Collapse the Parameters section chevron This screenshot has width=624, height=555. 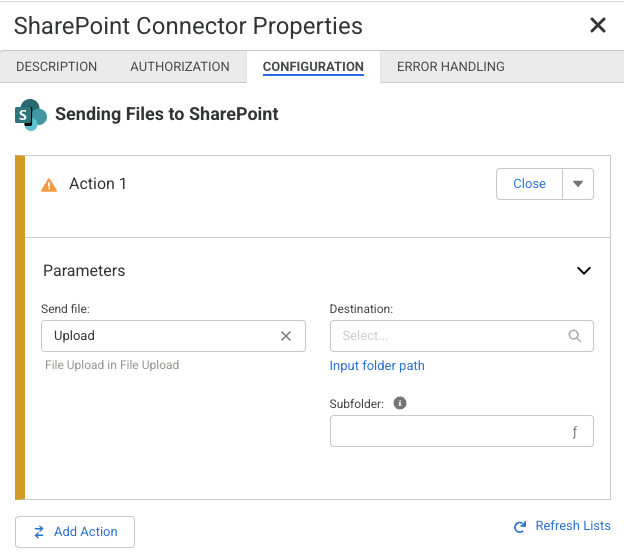pyautogui.click(x=583, y=271)
